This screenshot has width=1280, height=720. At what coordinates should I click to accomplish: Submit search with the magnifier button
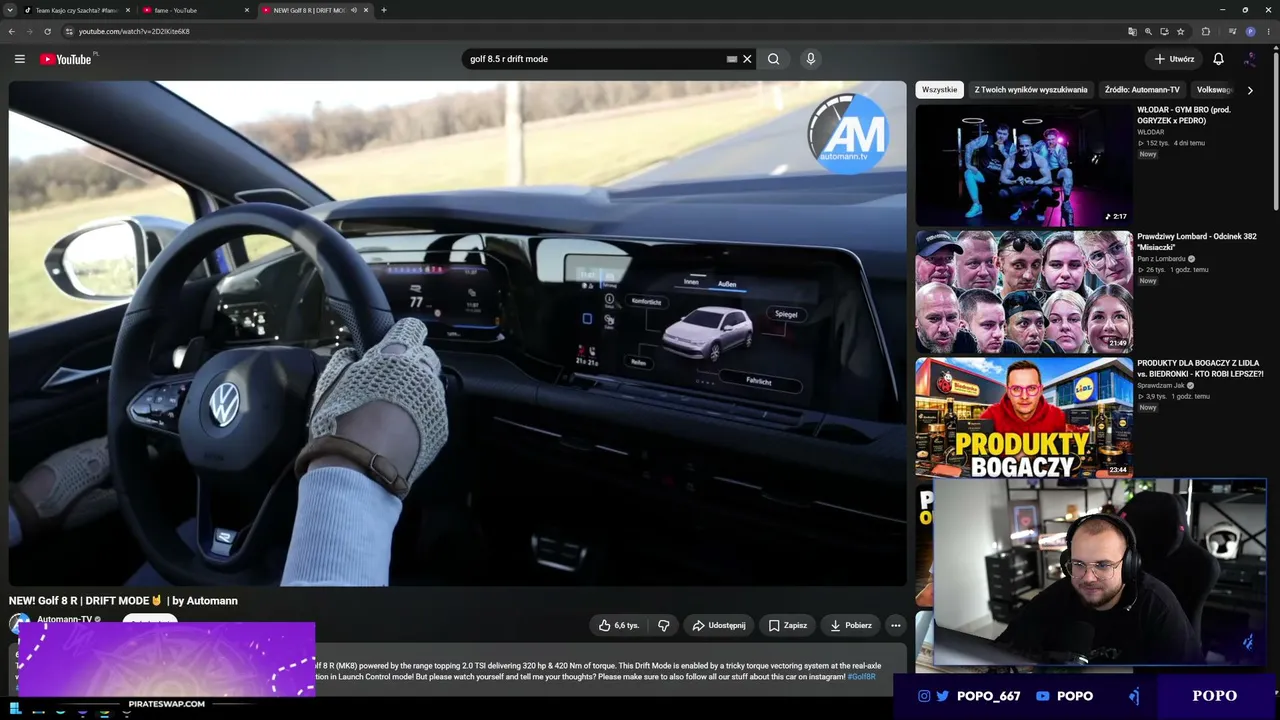click(x=773, y=59)
